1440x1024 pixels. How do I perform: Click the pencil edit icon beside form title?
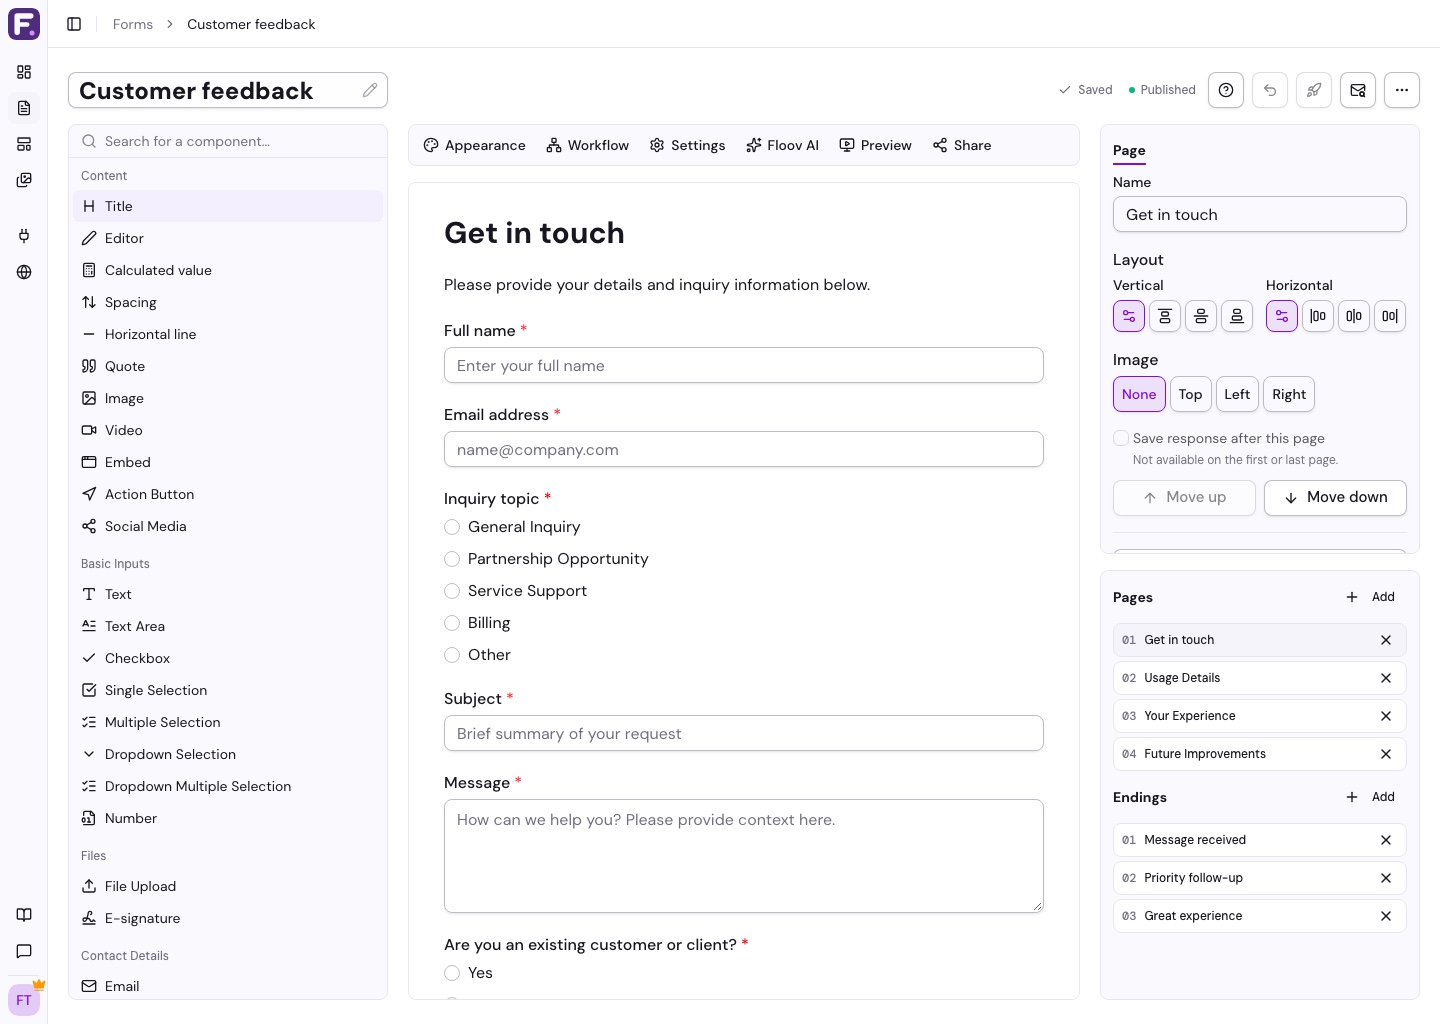click(x=370, y=90)
